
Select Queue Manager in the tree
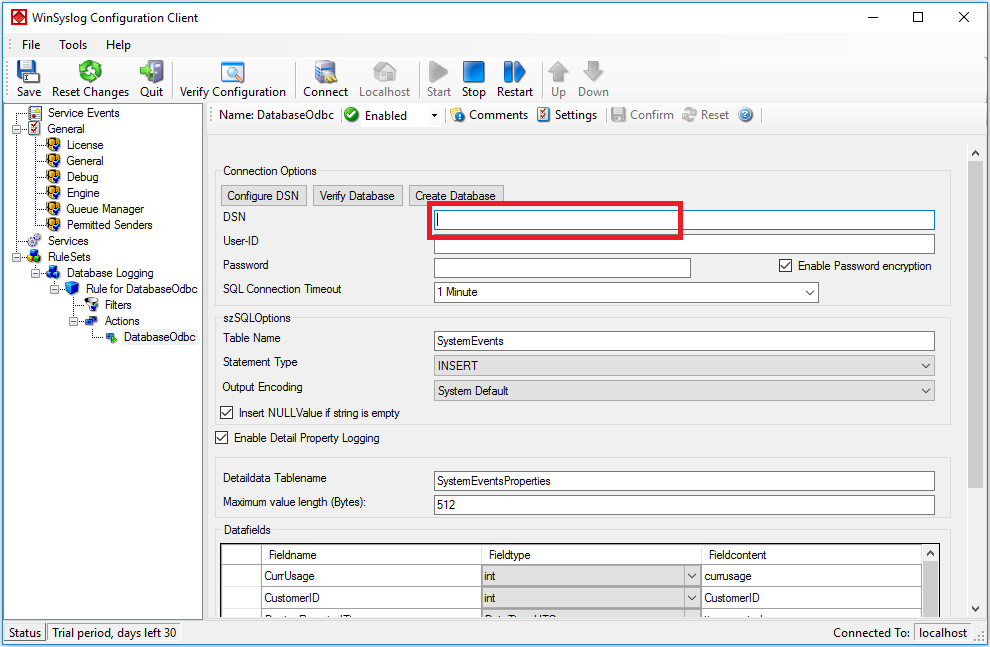pos(105,209)
